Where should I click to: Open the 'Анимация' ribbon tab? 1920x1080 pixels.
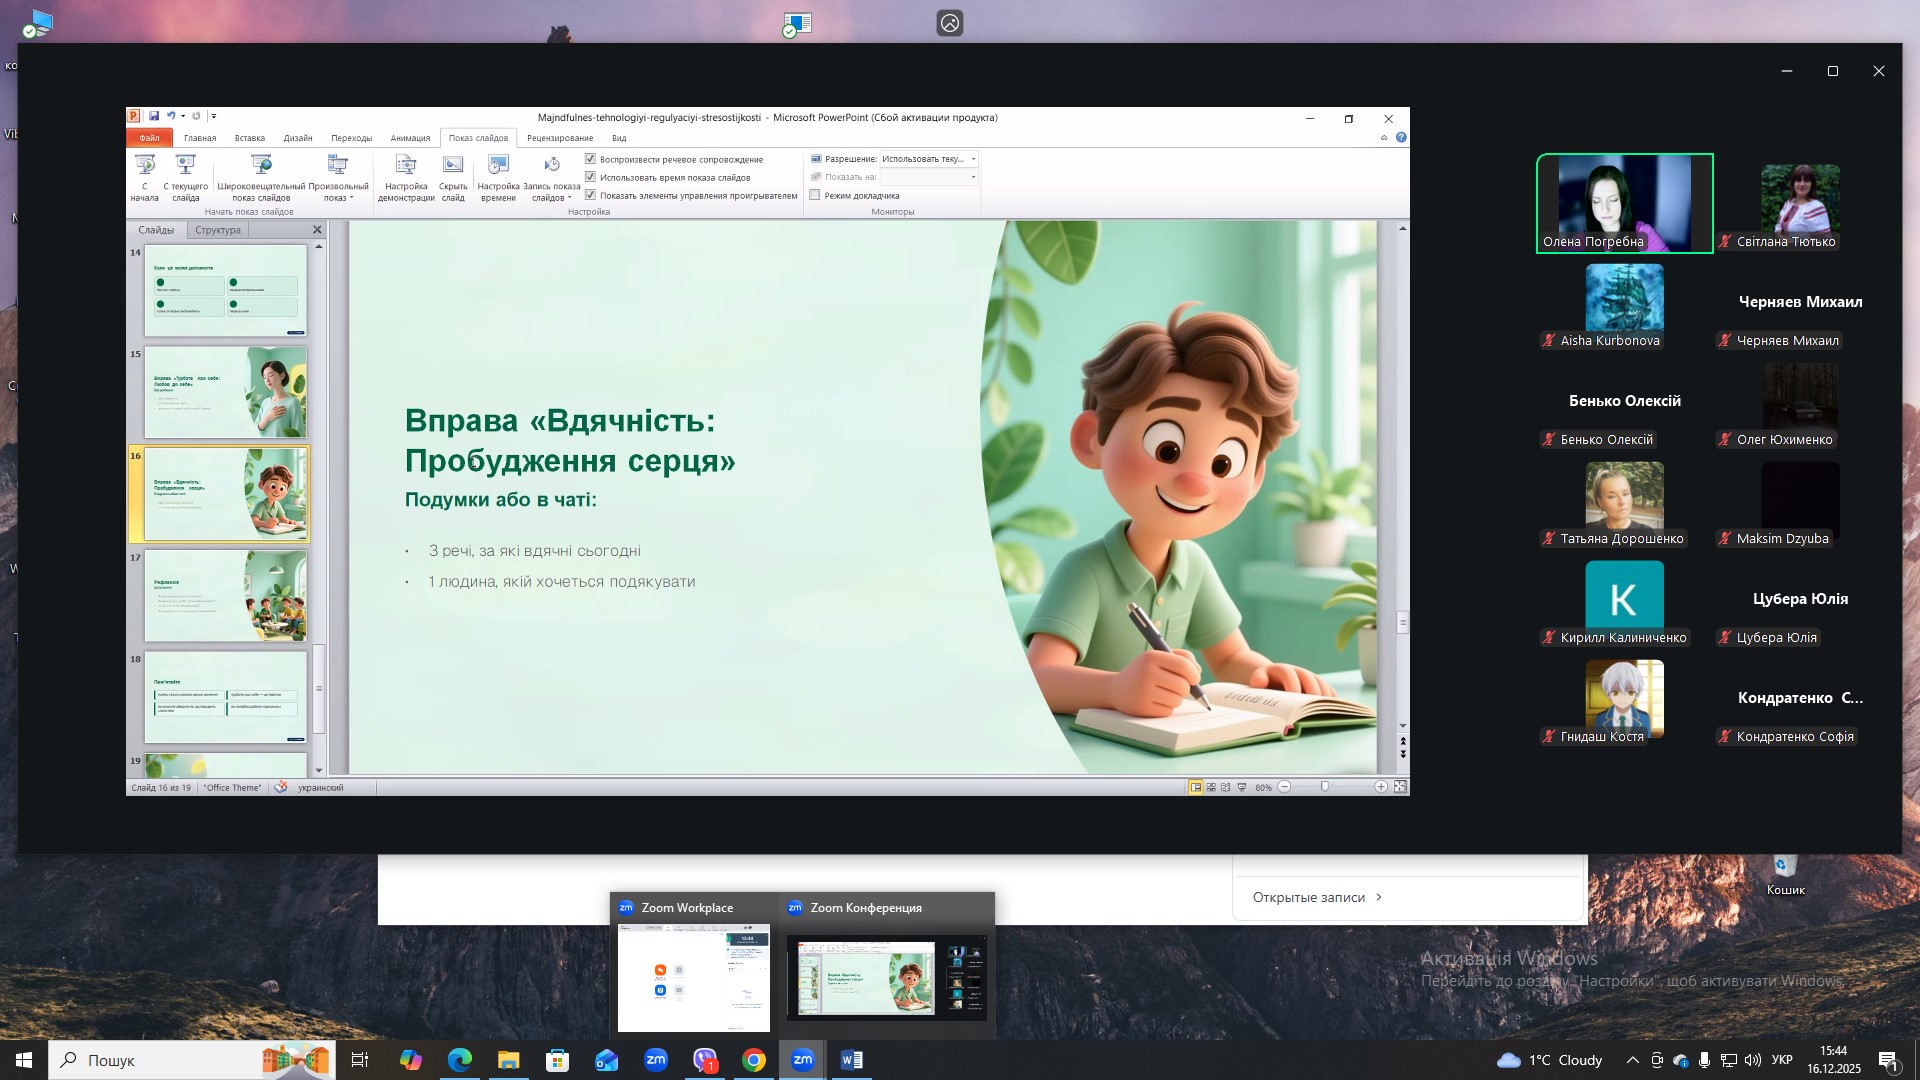point(410,138)
